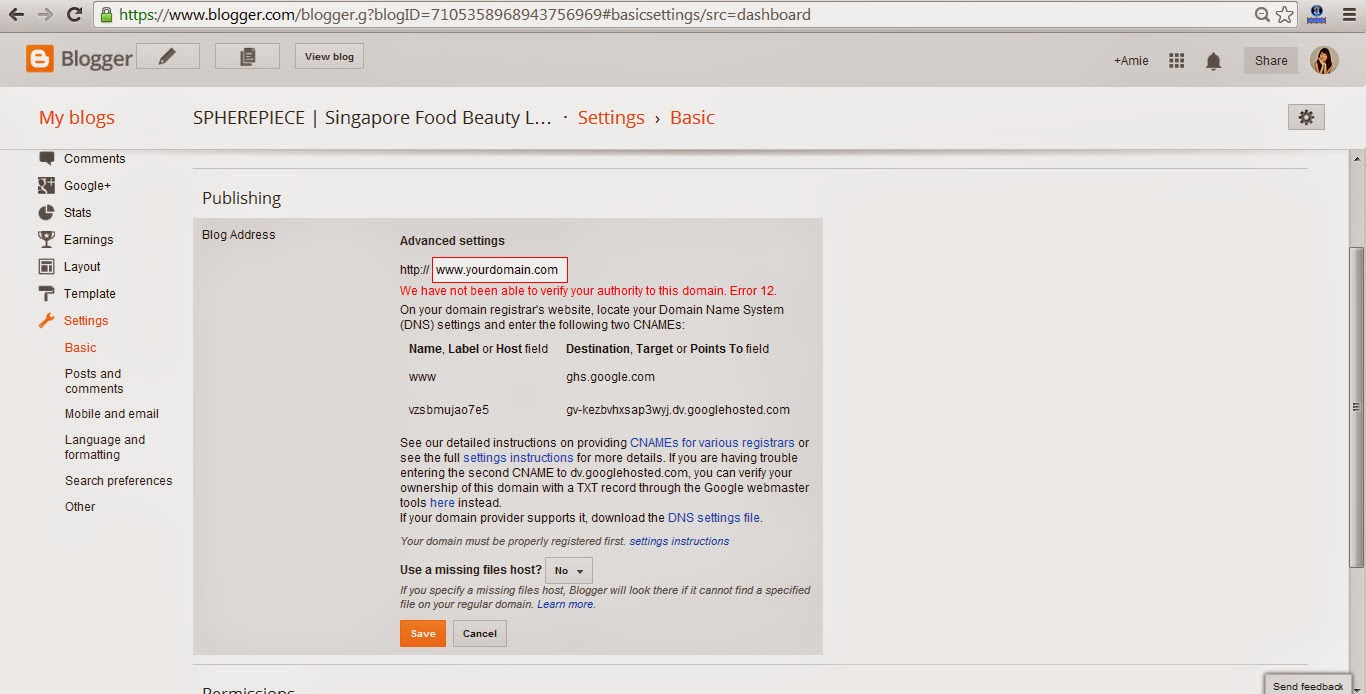Click the orange Save button
Image resolution: width=1366 pixels, height=694 pixels.
pyautogui.click(x=423, y=633)
